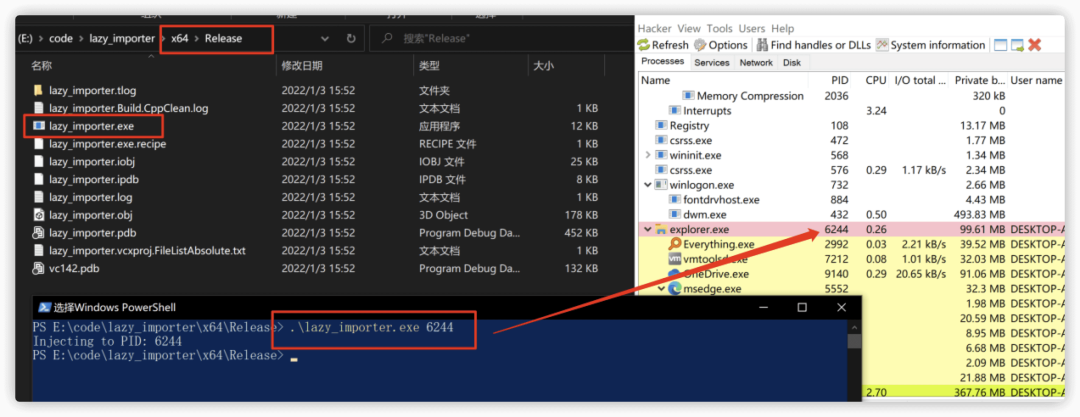Select lazy_importer.tlog folder icon
The width and height of the screenshot is (1080, 417).
(x=38, y=90)
